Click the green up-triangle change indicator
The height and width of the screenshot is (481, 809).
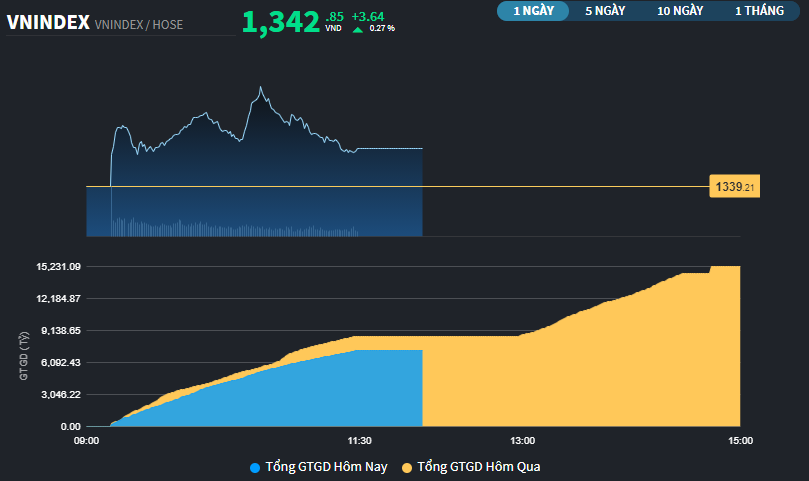(x=358, y=29)
